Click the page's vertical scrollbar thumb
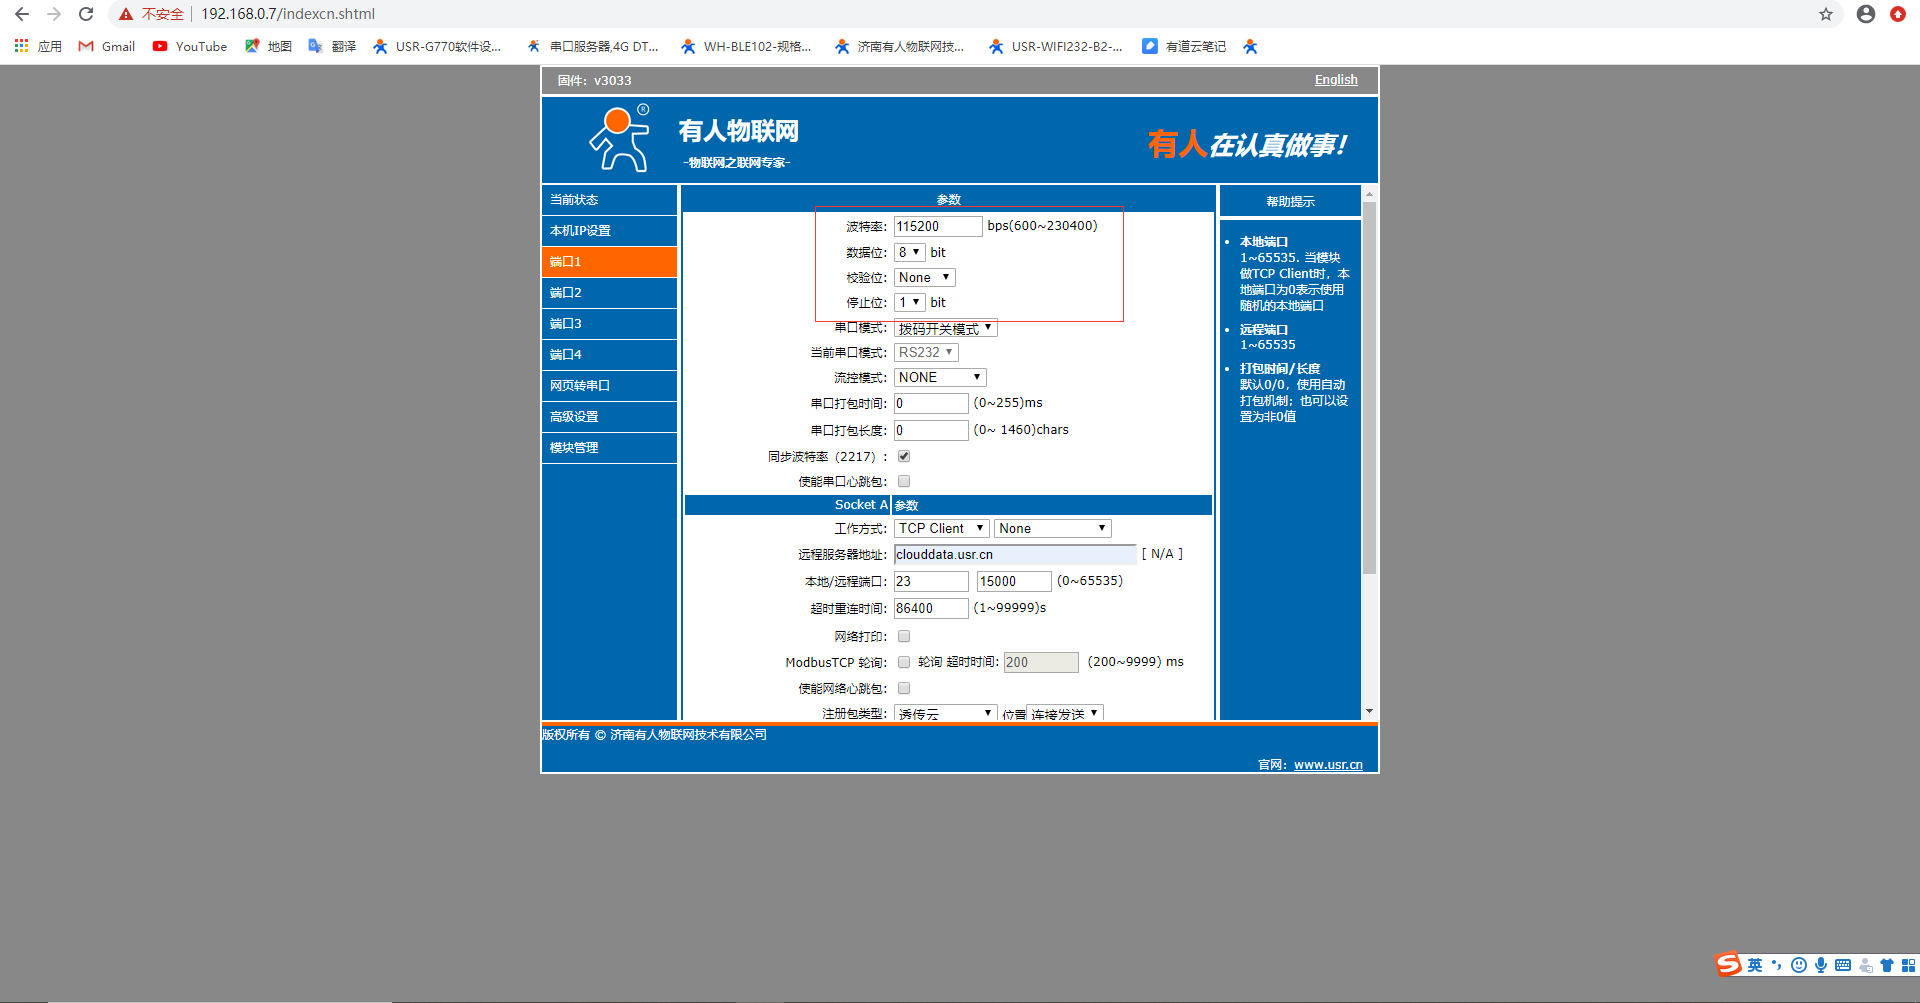 1369,388
